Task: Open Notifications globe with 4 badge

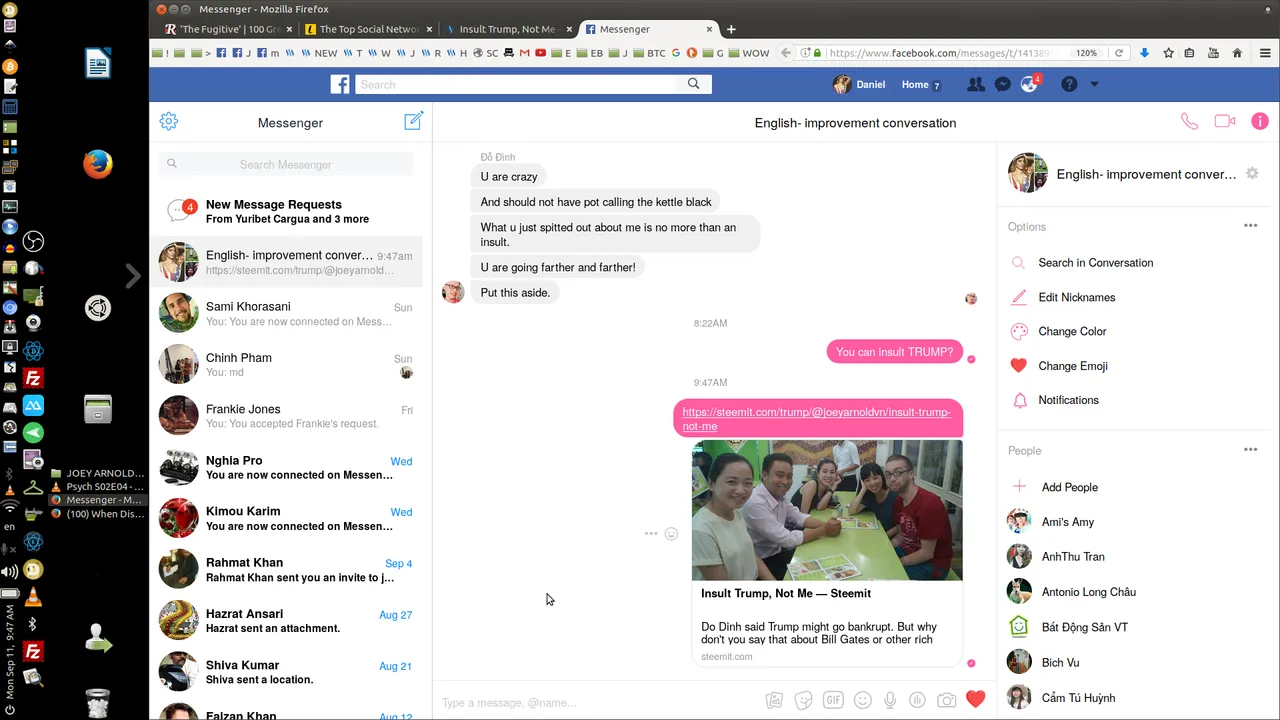Action: tap(1029, 84)
